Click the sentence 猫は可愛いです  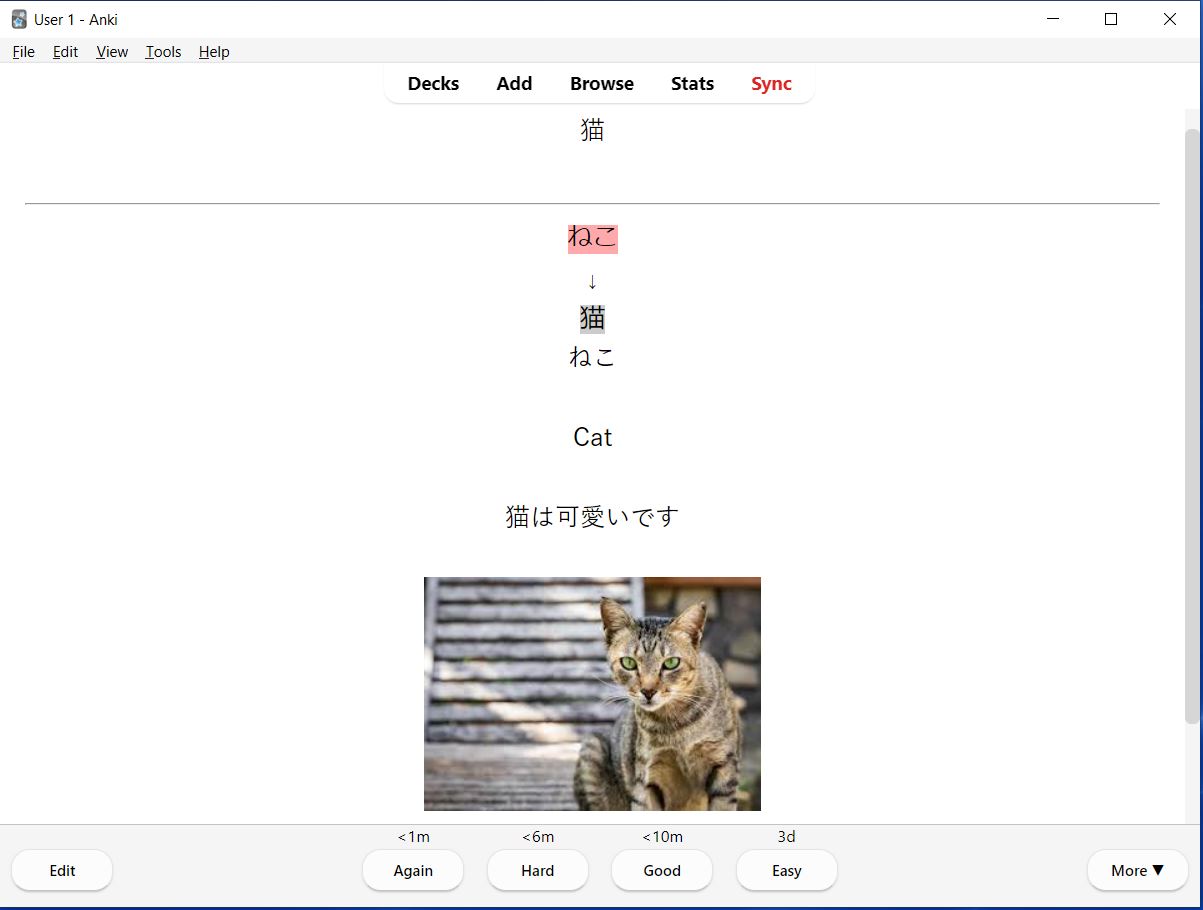[x=592, y=517]
